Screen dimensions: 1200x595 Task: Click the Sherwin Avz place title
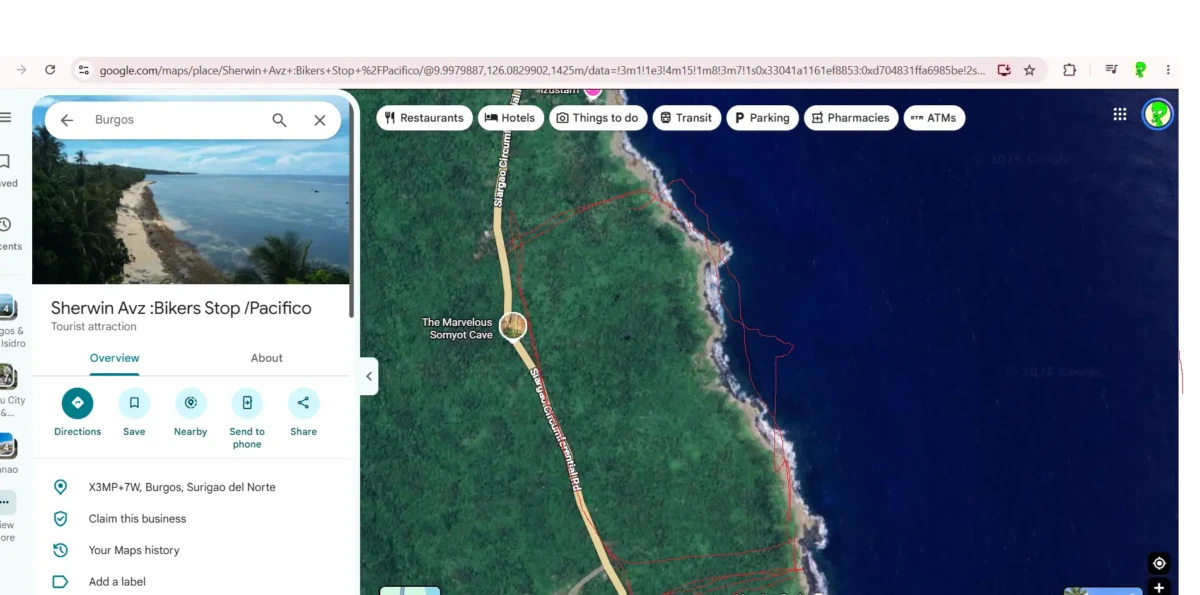[x=181, y=308]
